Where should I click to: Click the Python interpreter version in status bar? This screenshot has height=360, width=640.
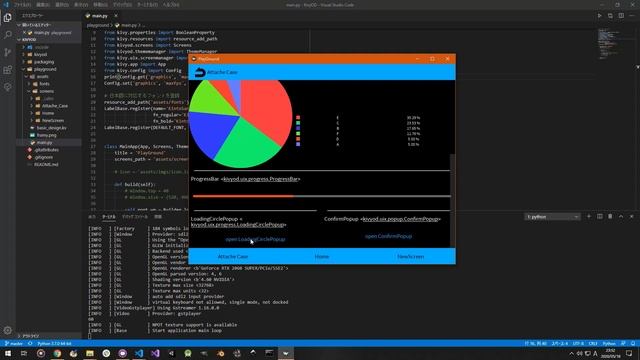coord(54,344)
